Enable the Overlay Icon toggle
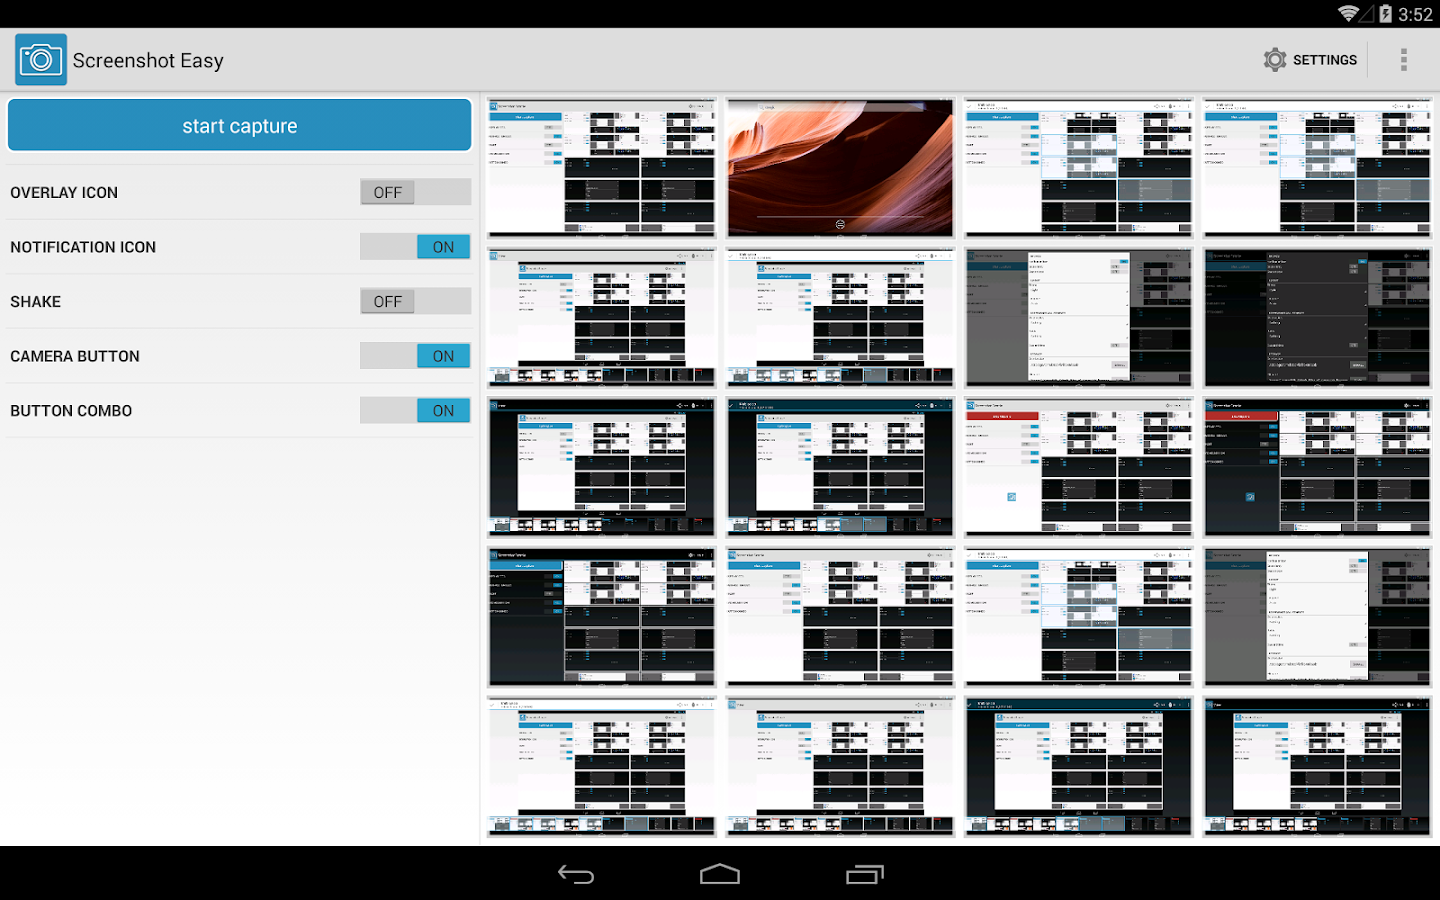Screen dimensions: 1440x900 click(x=414, y=192)
